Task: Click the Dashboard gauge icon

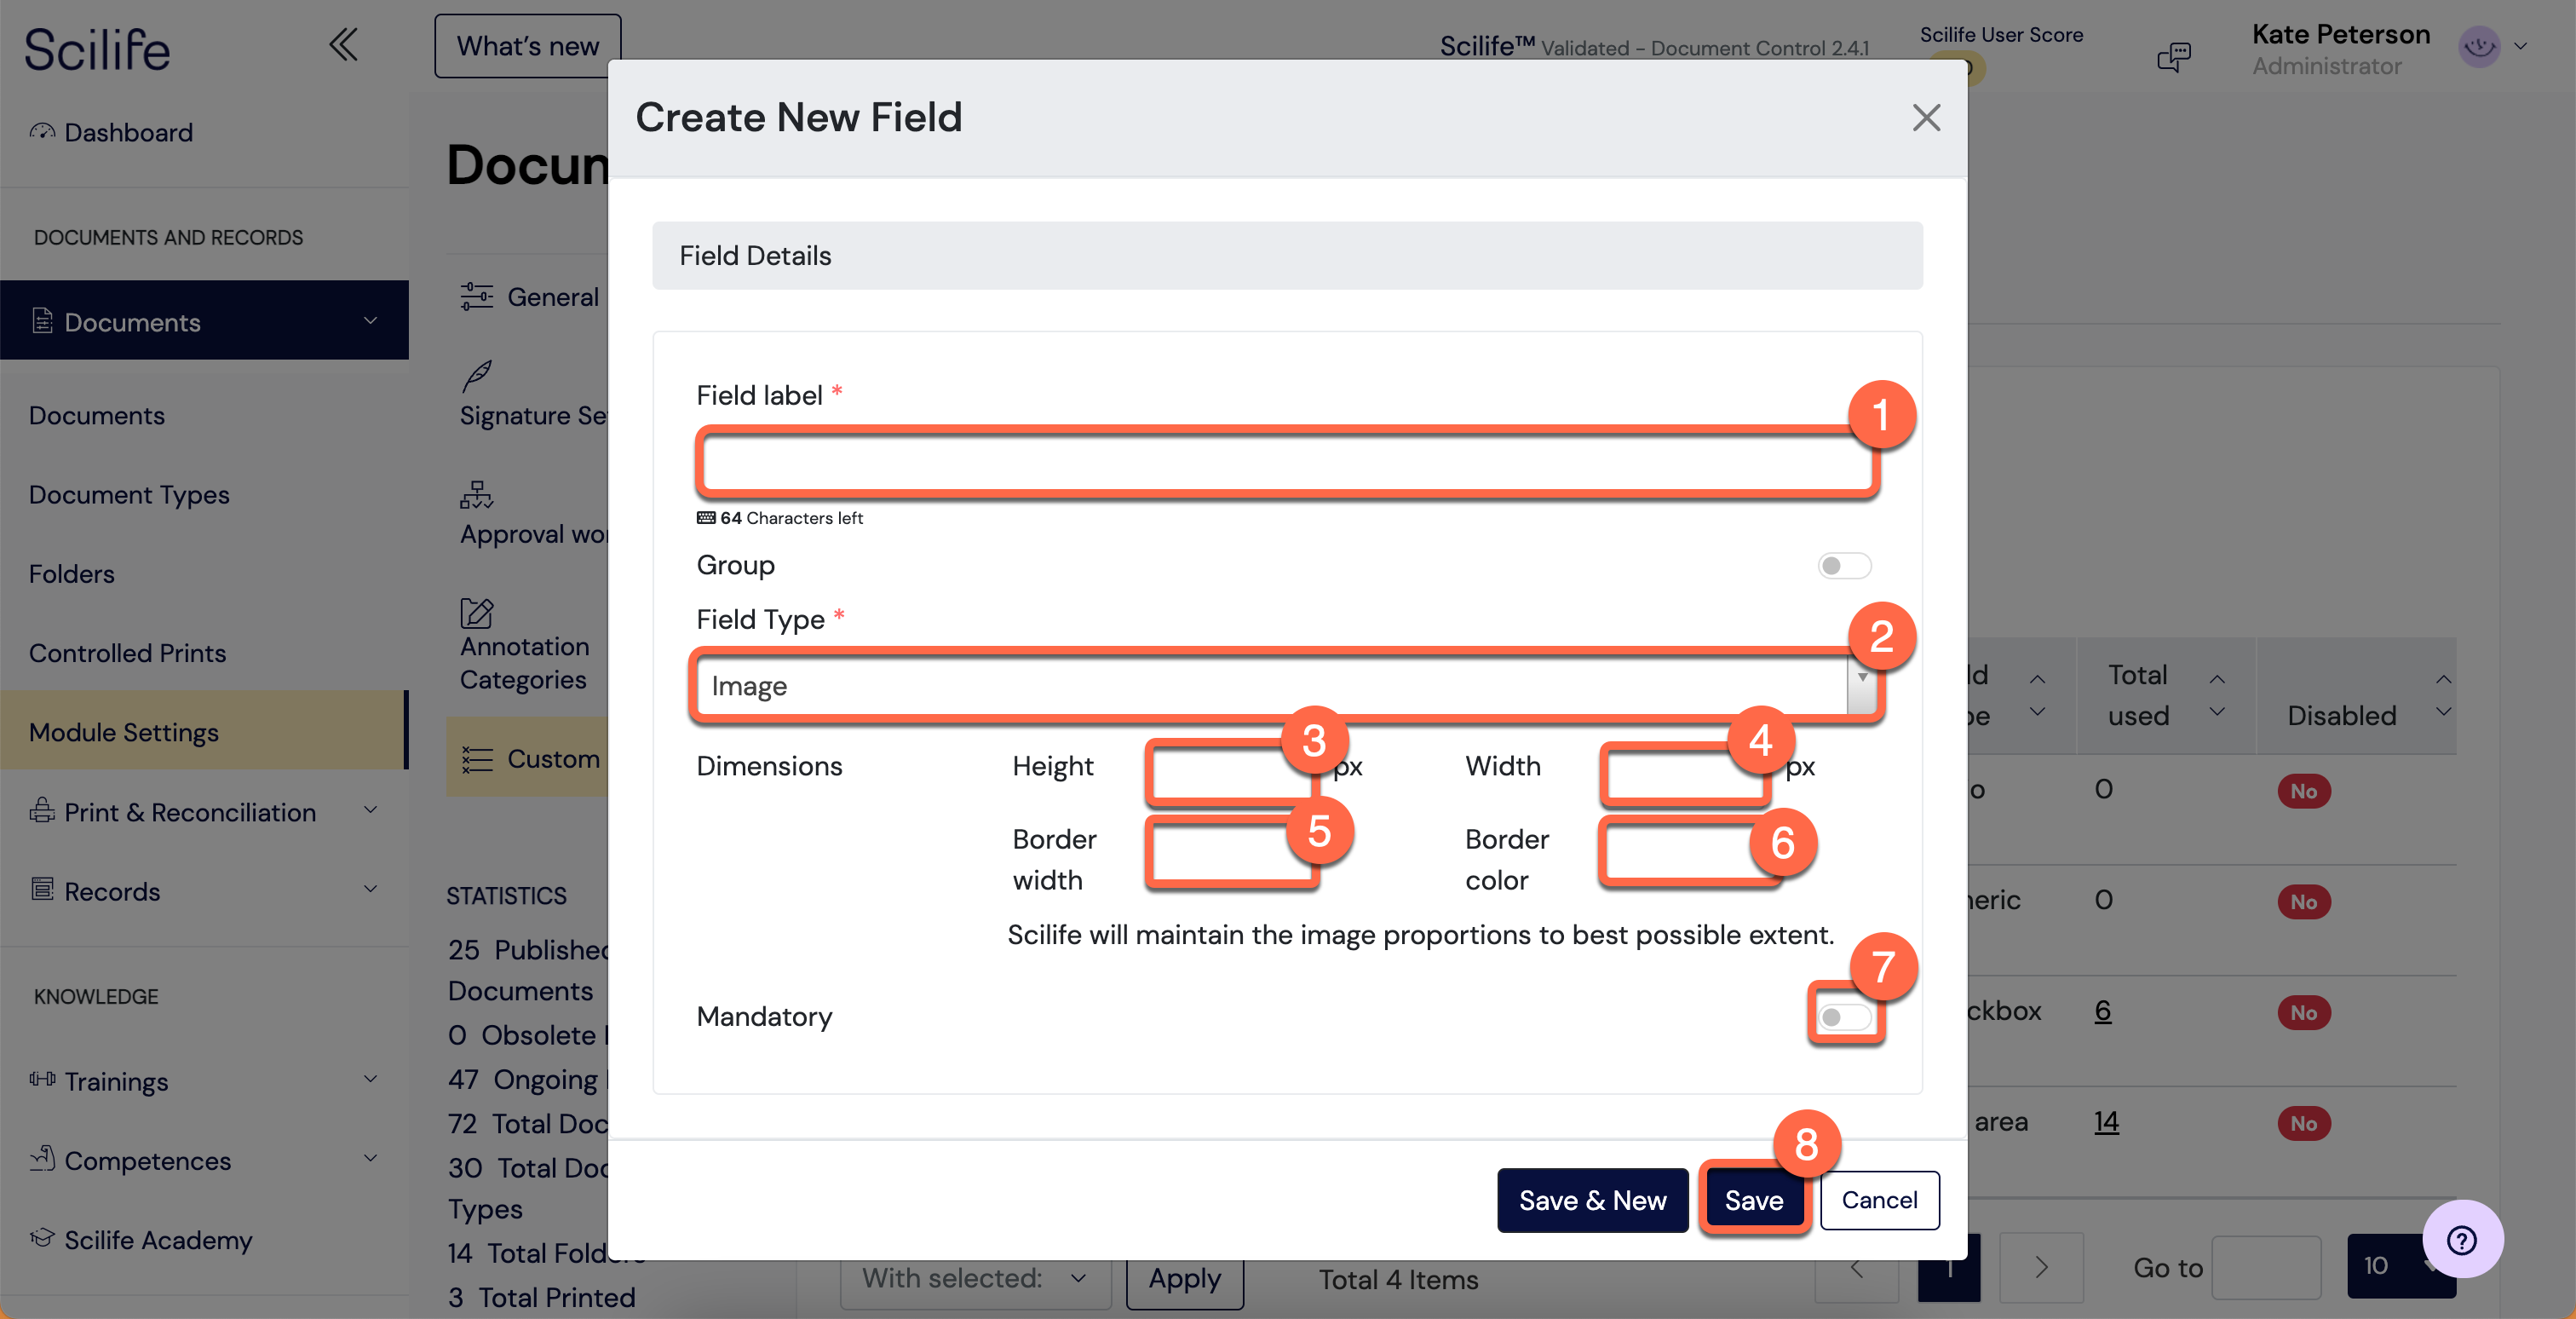Action: pyautogui.click(x=42, y=131)
